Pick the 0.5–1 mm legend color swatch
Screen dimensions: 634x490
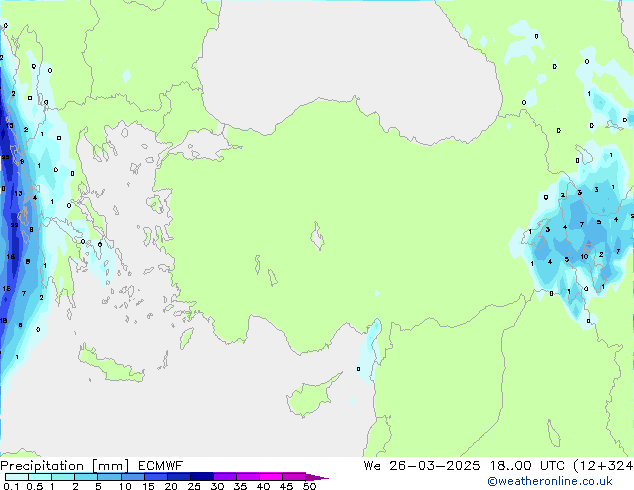[x=40, y=477]
